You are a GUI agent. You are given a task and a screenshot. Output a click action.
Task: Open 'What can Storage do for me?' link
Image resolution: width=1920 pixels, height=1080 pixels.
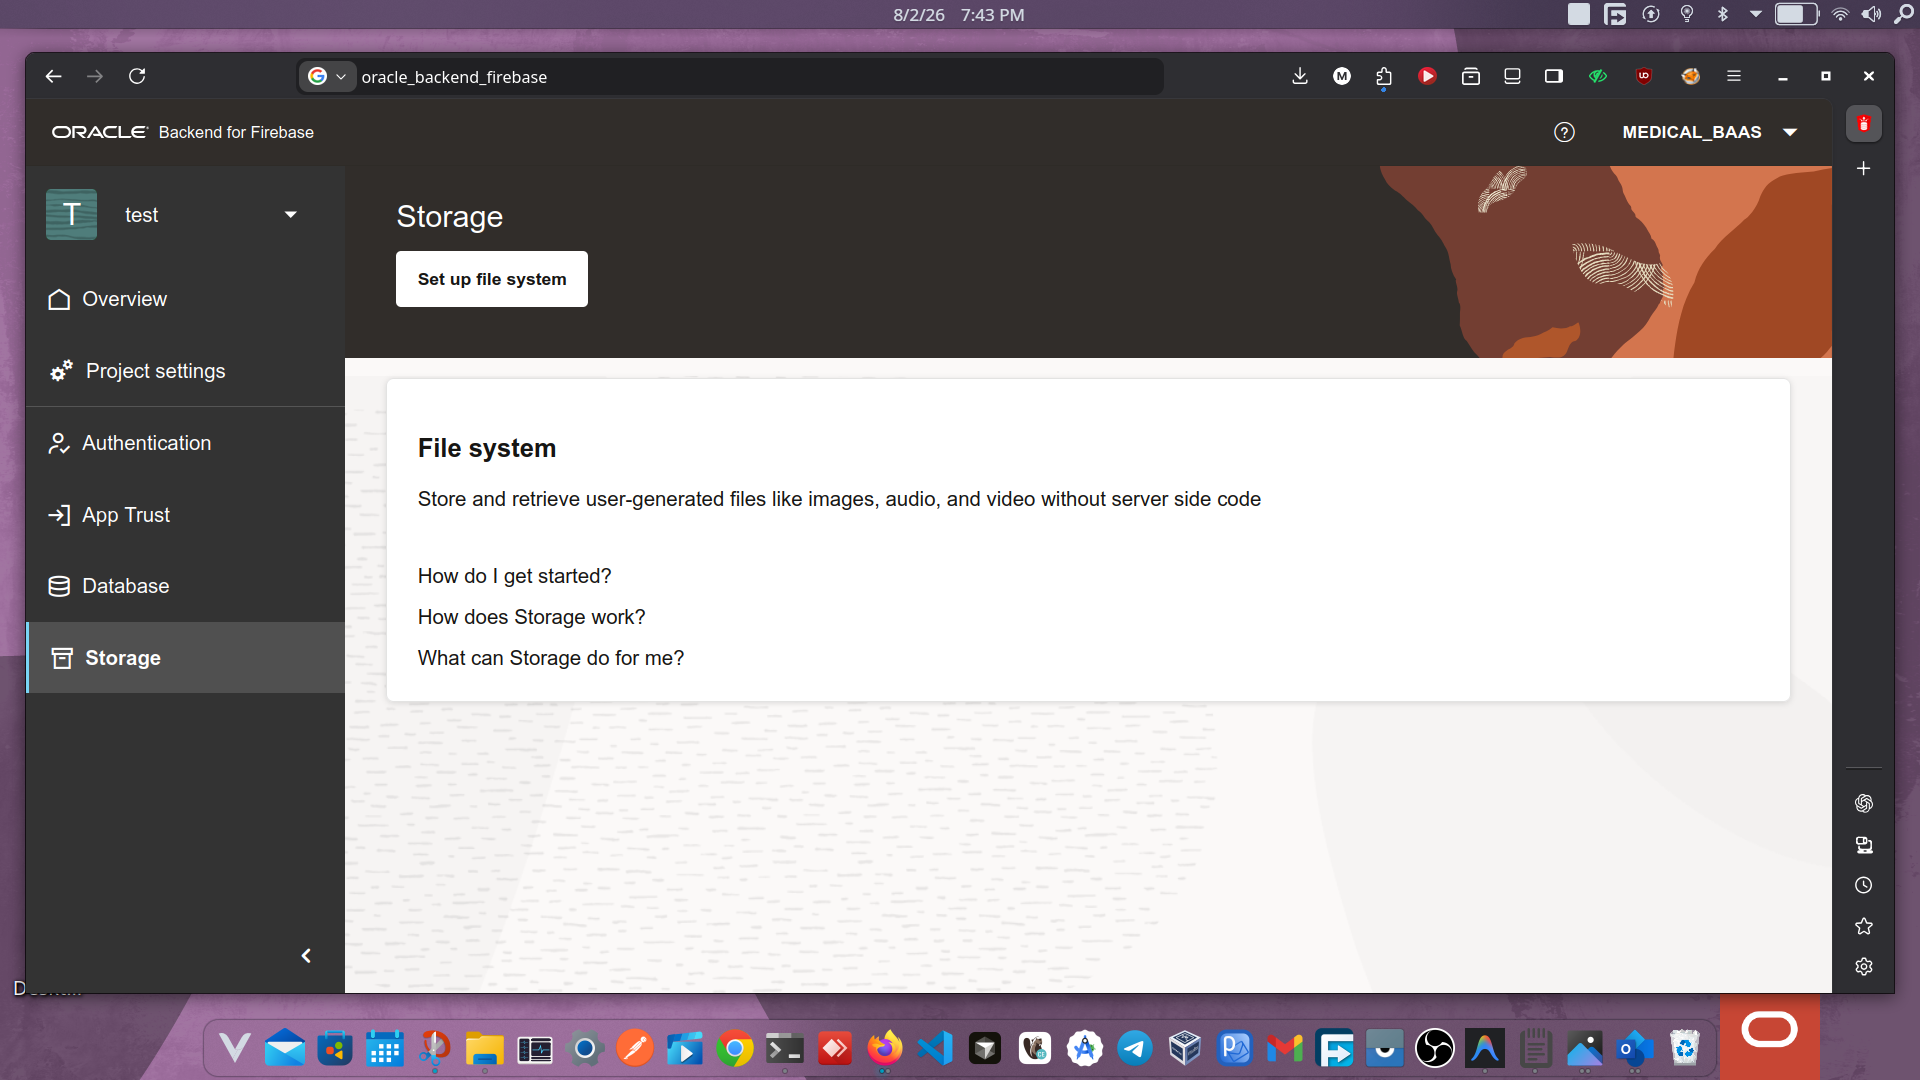(551, 658)
